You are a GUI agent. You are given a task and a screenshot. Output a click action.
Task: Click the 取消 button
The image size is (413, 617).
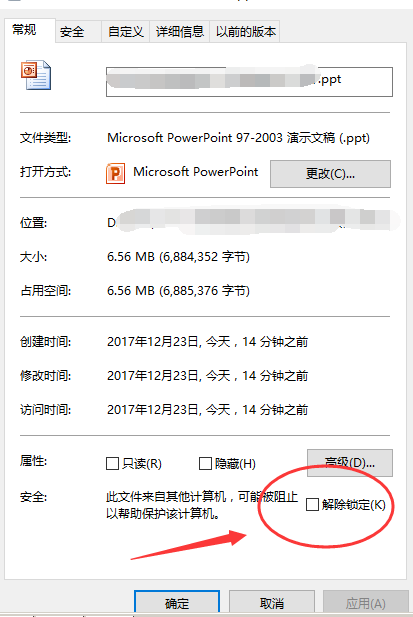point(272,603)
